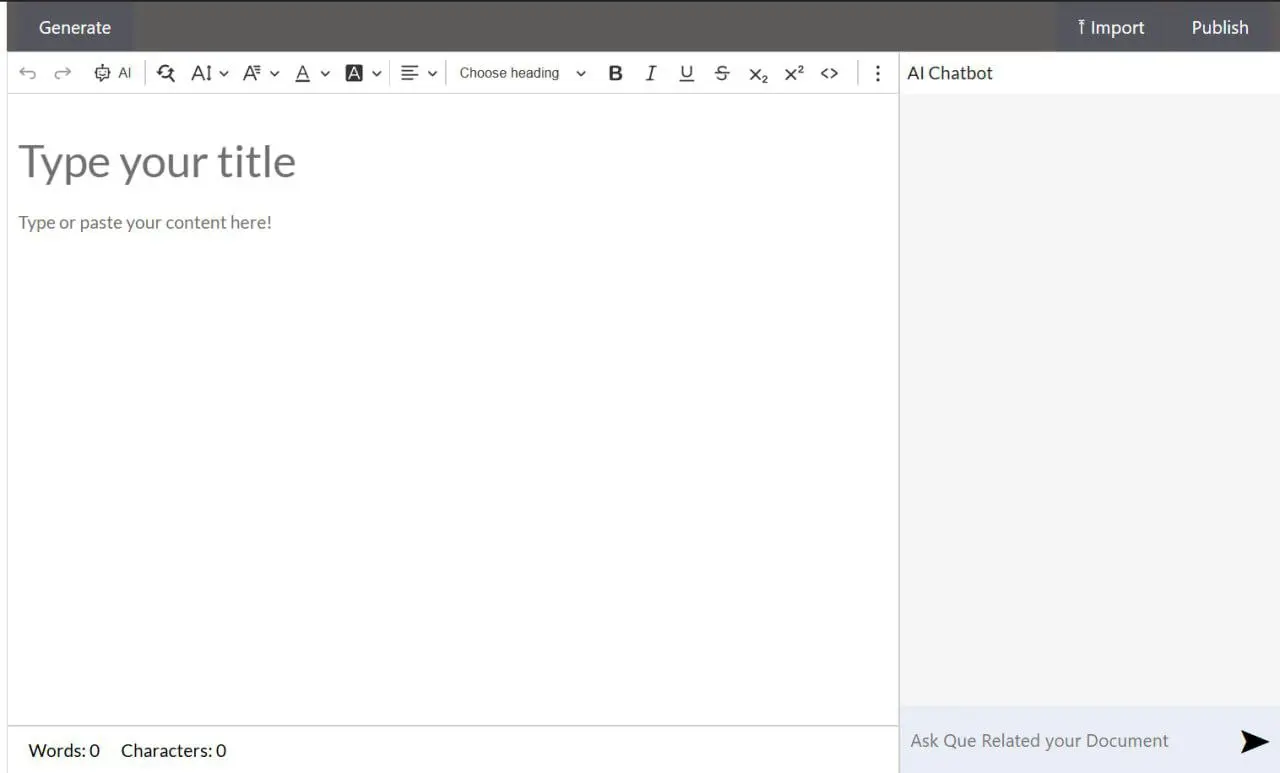Screen dimensions: 1280x773
Task: Open the text alignment dropdown
Action: click(x=418, y=73)
